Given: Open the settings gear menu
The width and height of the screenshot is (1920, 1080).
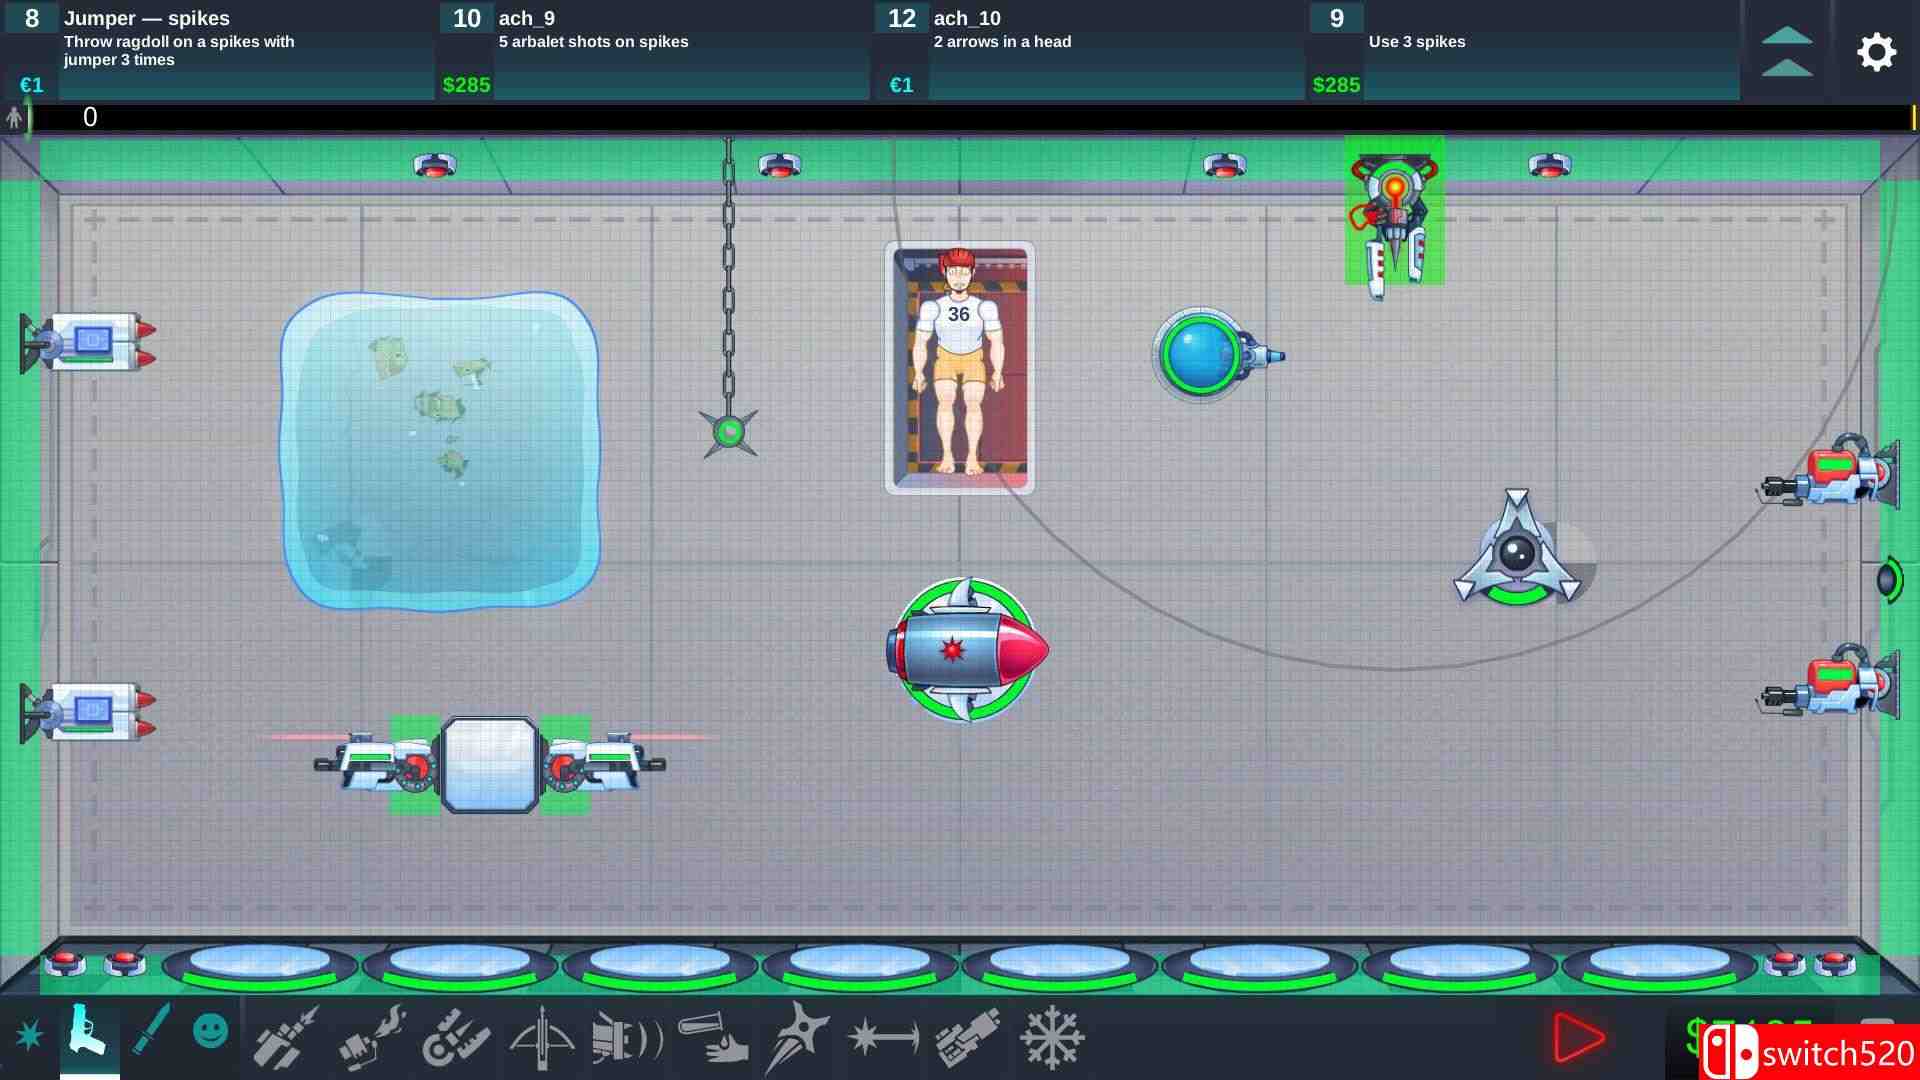Looking at the screenshot, I should pyautogui.click(x=1878, y=52).
